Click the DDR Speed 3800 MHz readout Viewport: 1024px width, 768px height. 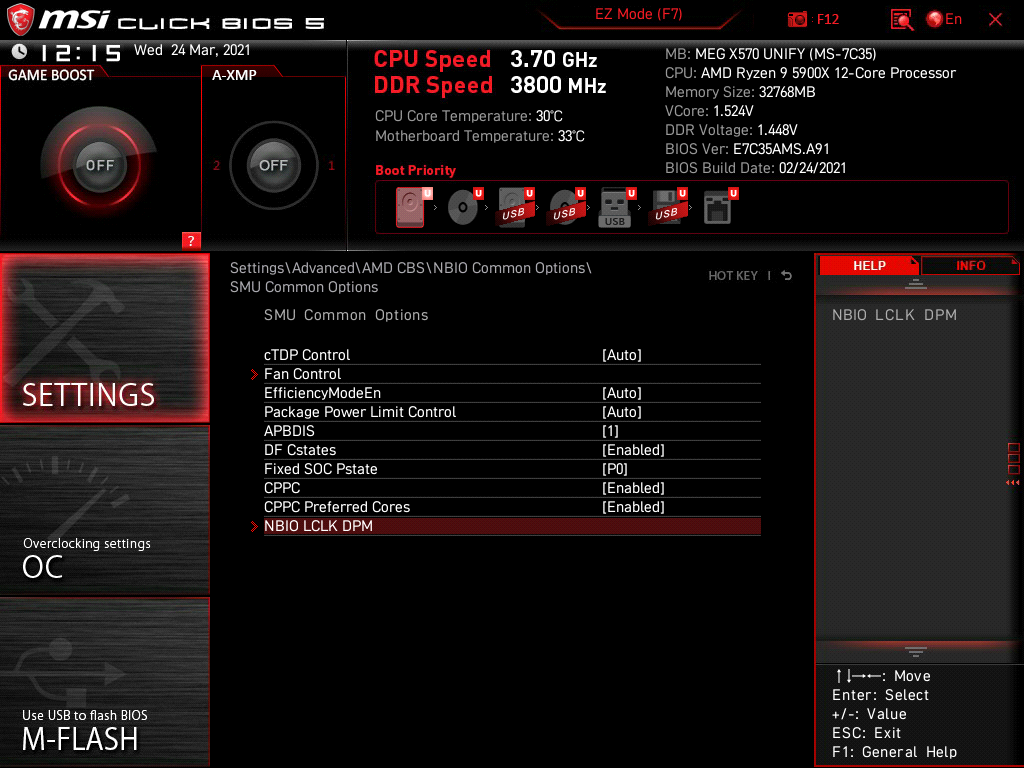[x=490, y=86]
